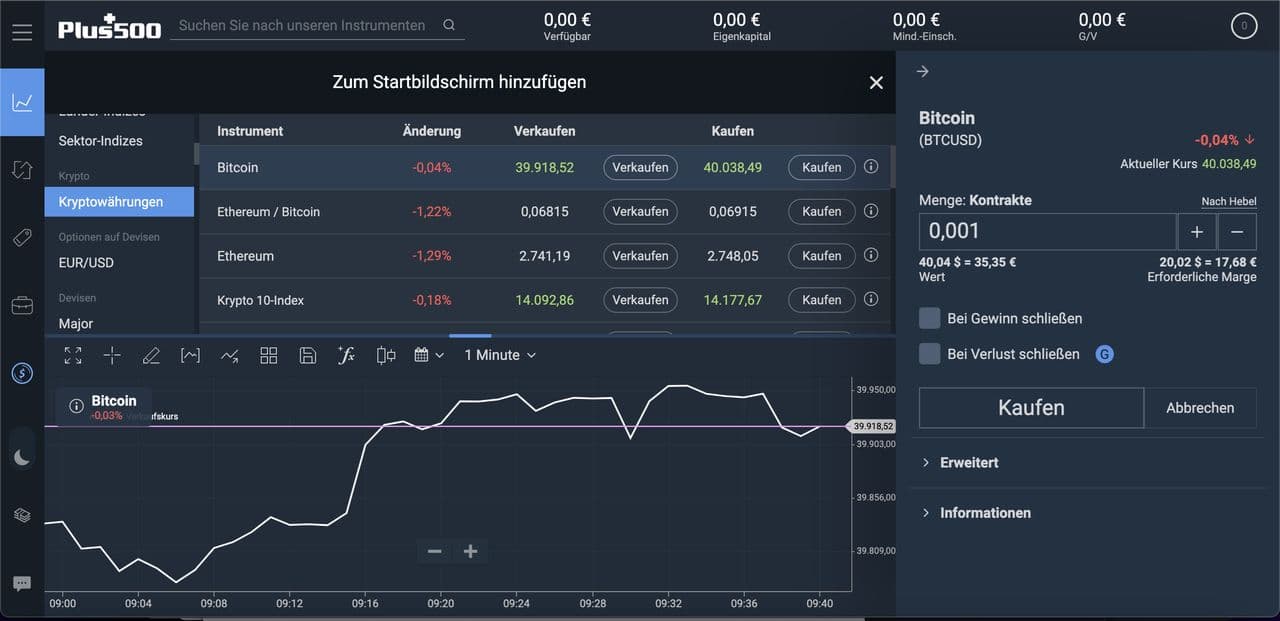This screenshot has width=1280, height=621.
Task: Tick the 'Bei Verlust schließen' checkbox
Action: tap(930, 354)
